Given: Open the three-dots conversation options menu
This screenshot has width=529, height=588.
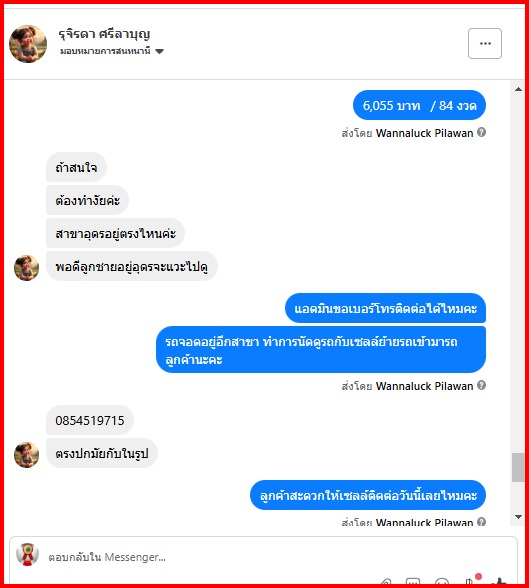Looking at the screenshot, I should [x=484, y=44].
